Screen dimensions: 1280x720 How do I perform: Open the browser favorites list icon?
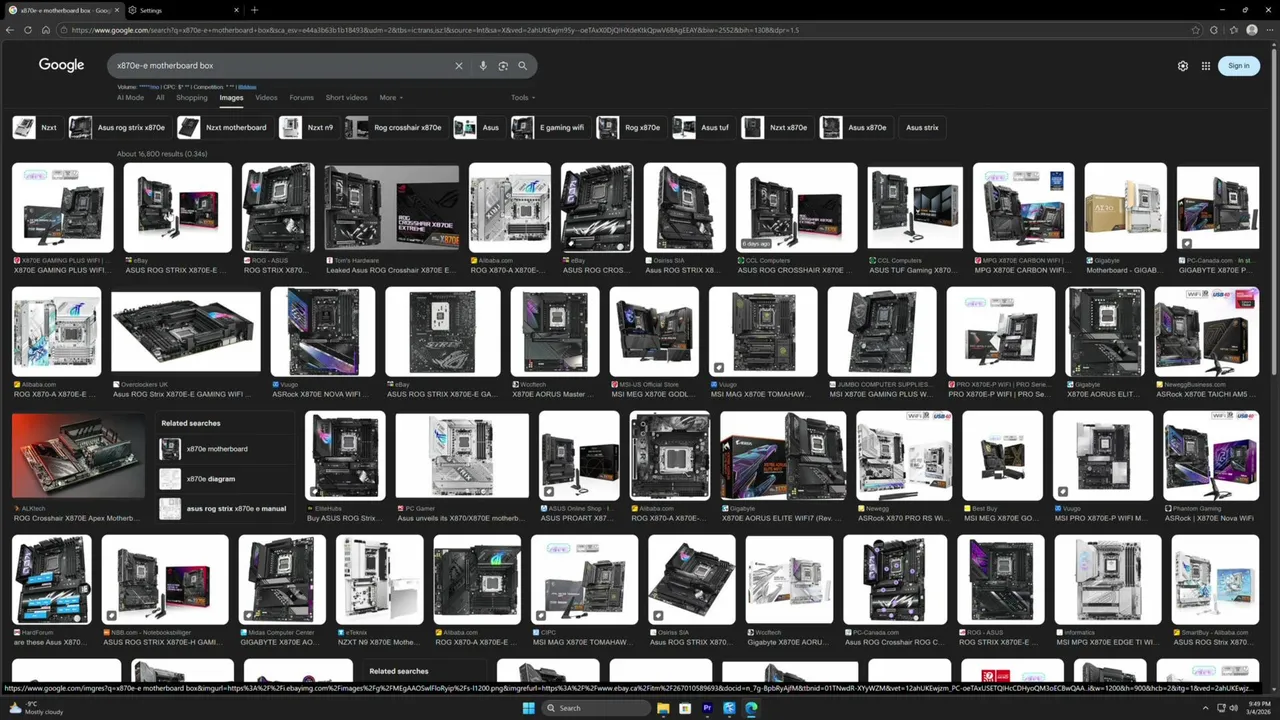[1233, 30]
